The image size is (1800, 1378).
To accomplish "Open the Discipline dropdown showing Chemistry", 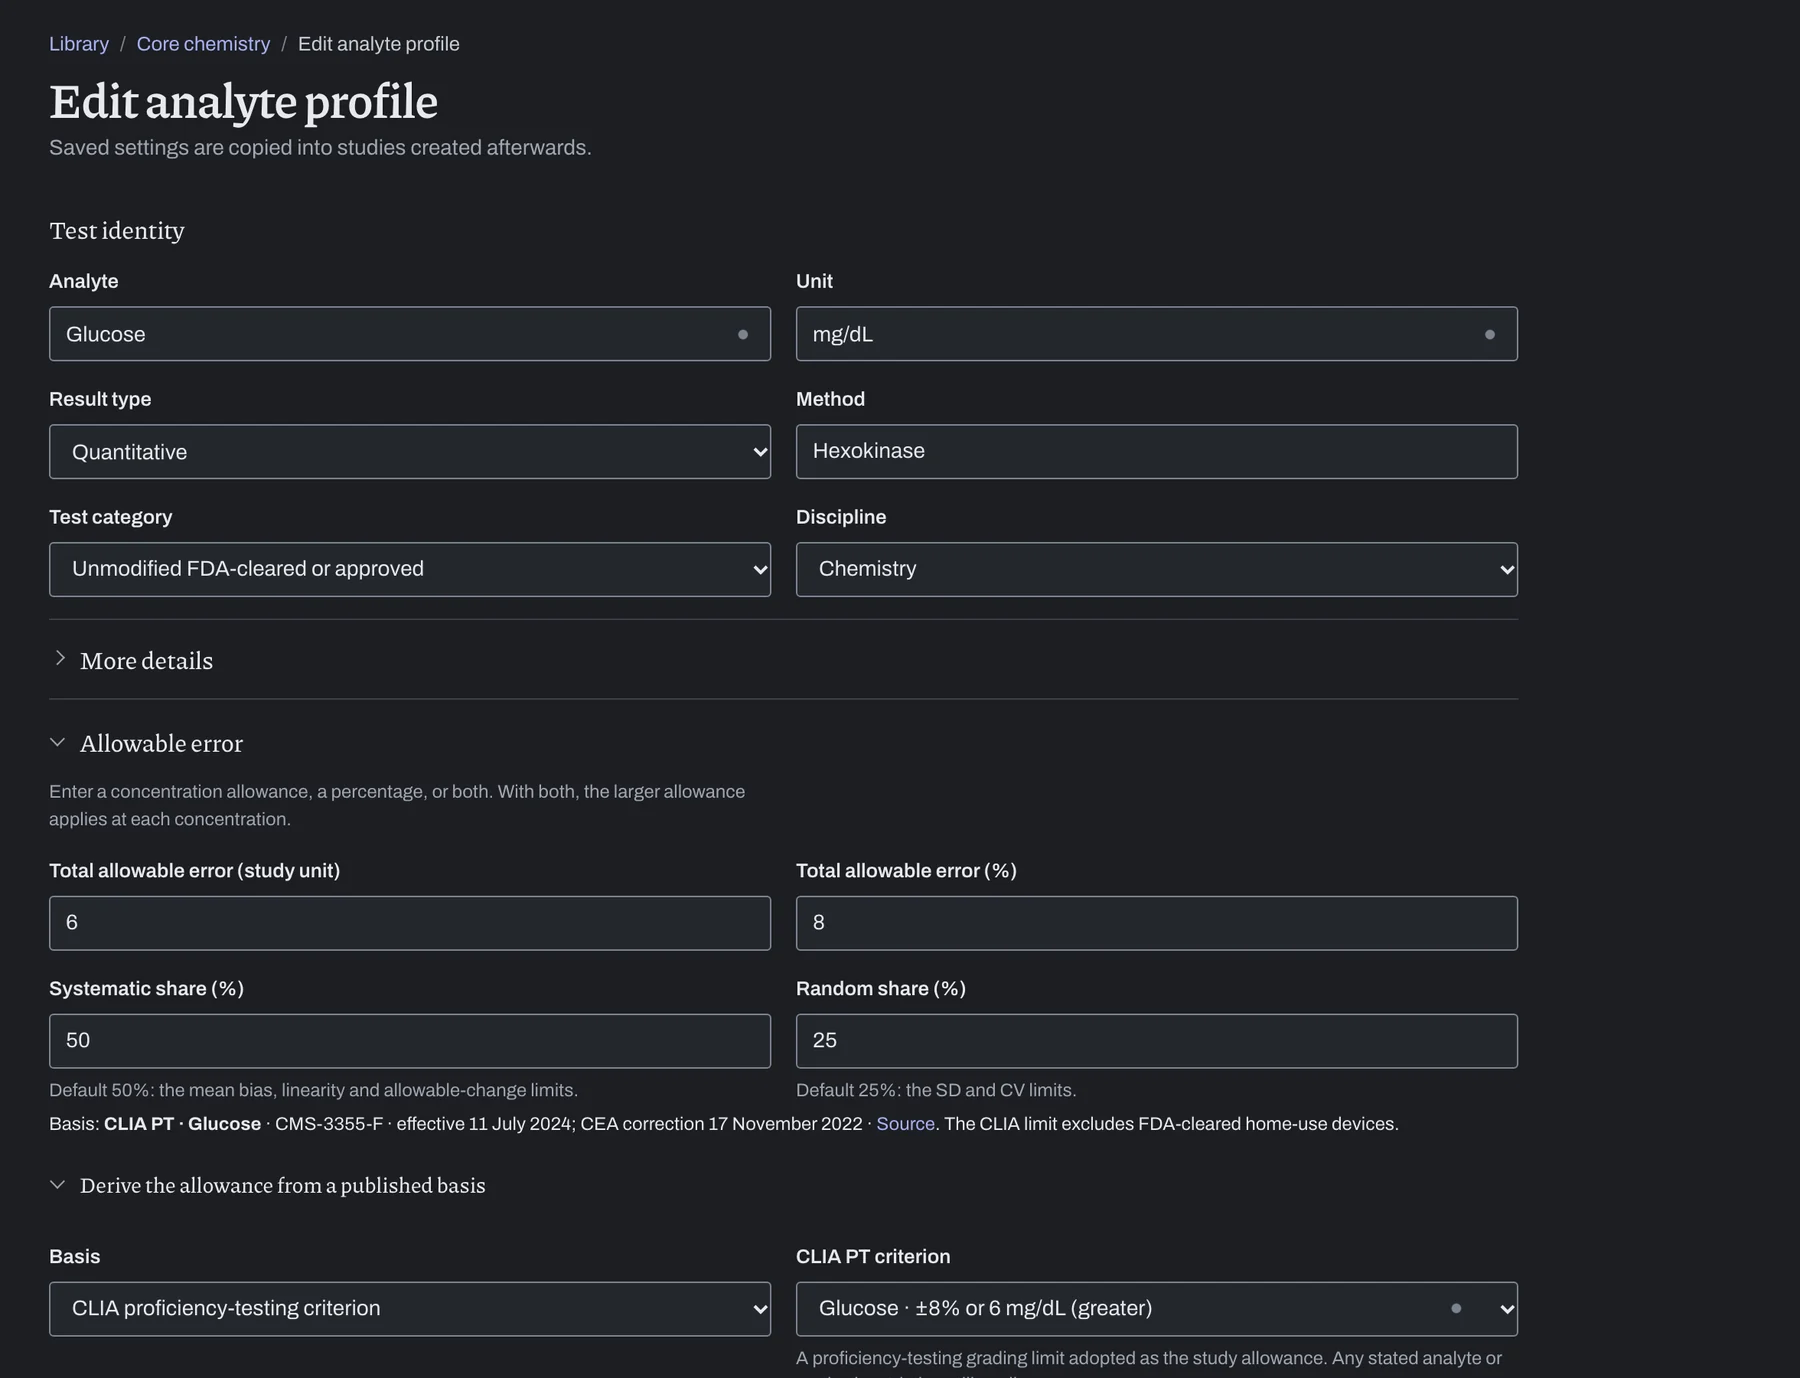I will tap(1157, 570).
